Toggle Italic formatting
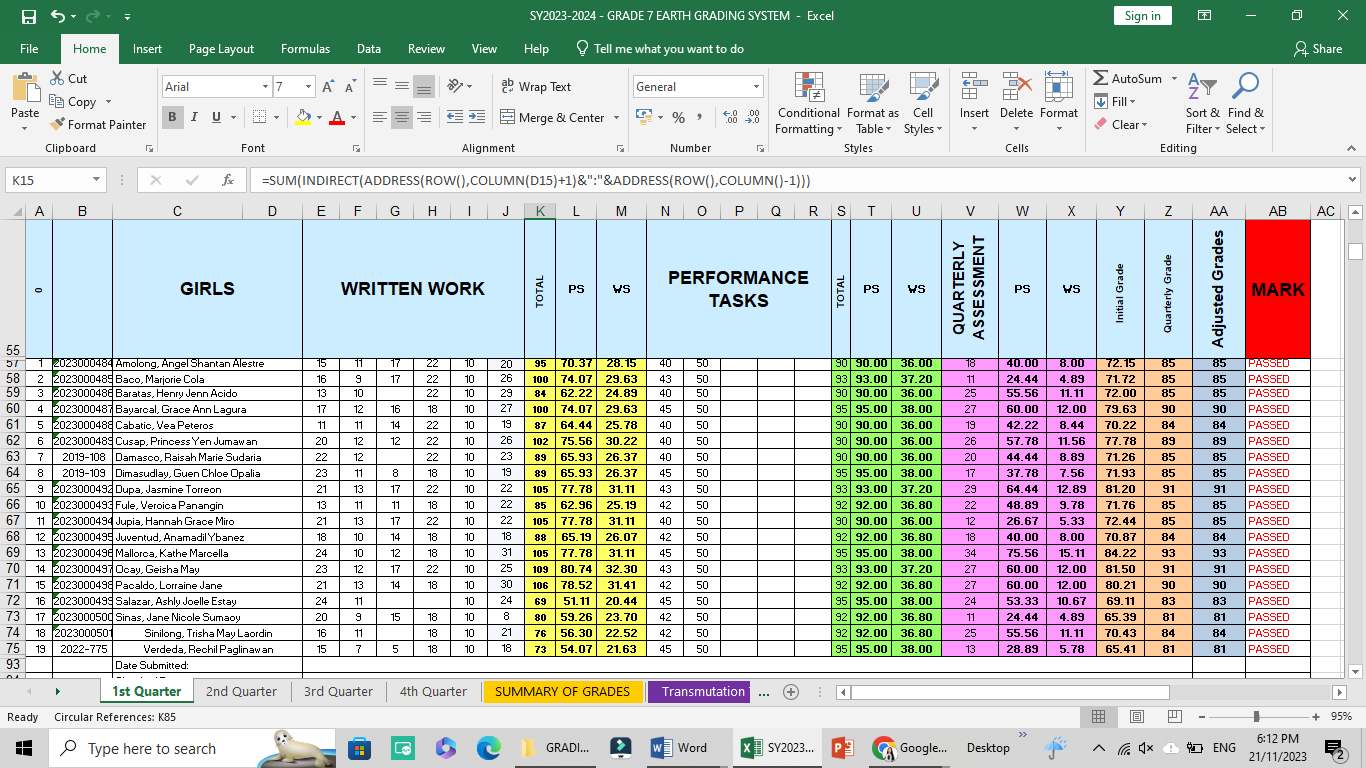Screen dimensions: 1366x768 (194, 118)
